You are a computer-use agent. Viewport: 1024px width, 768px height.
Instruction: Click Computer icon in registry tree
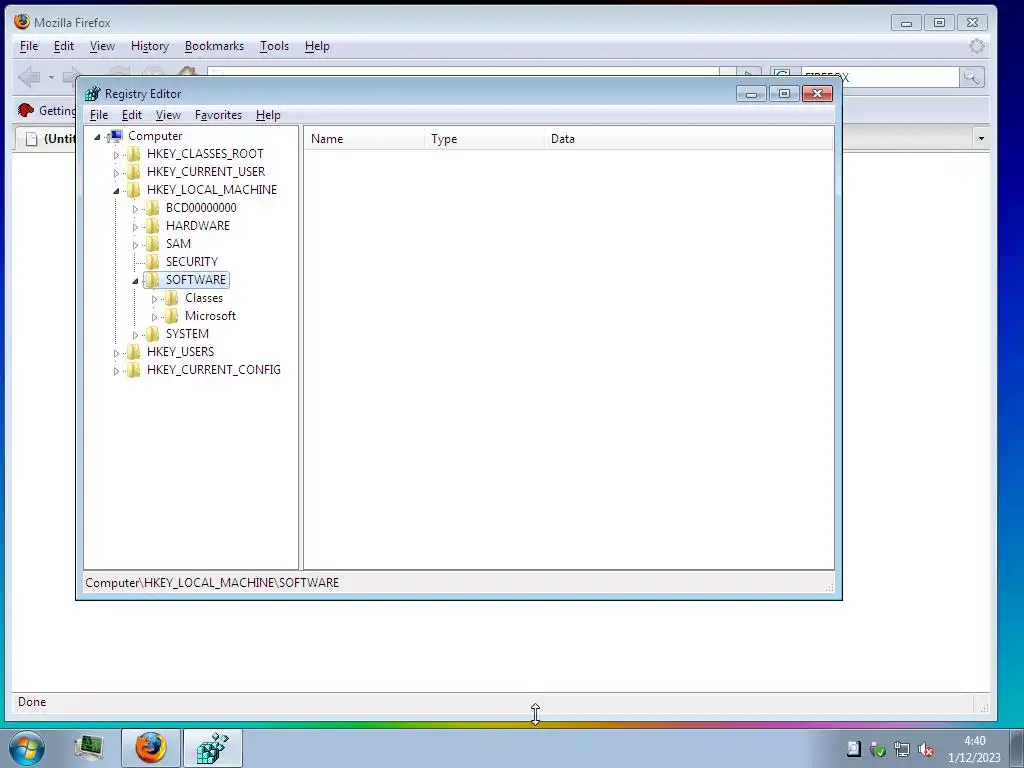[x=115, y=136]
